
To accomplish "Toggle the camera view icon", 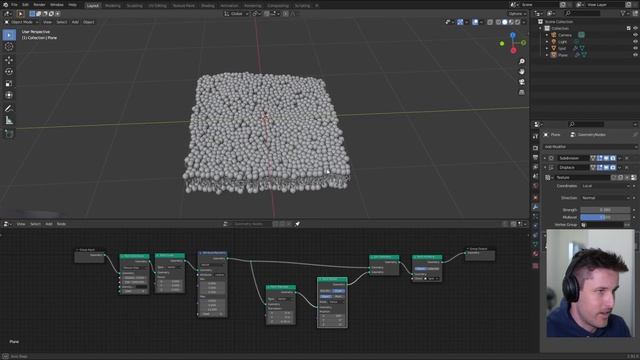I will 522,82.
